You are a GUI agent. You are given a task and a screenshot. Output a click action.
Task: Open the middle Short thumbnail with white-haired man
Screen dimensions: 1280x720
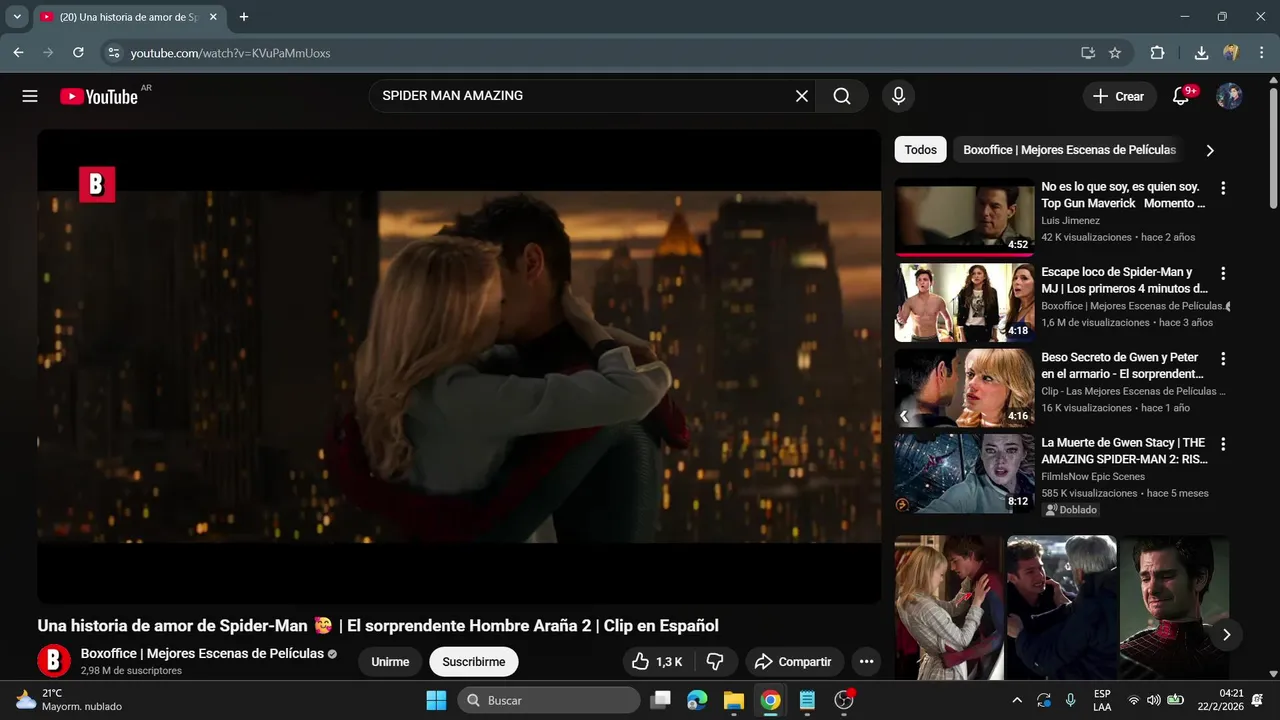pos(1061,607)
